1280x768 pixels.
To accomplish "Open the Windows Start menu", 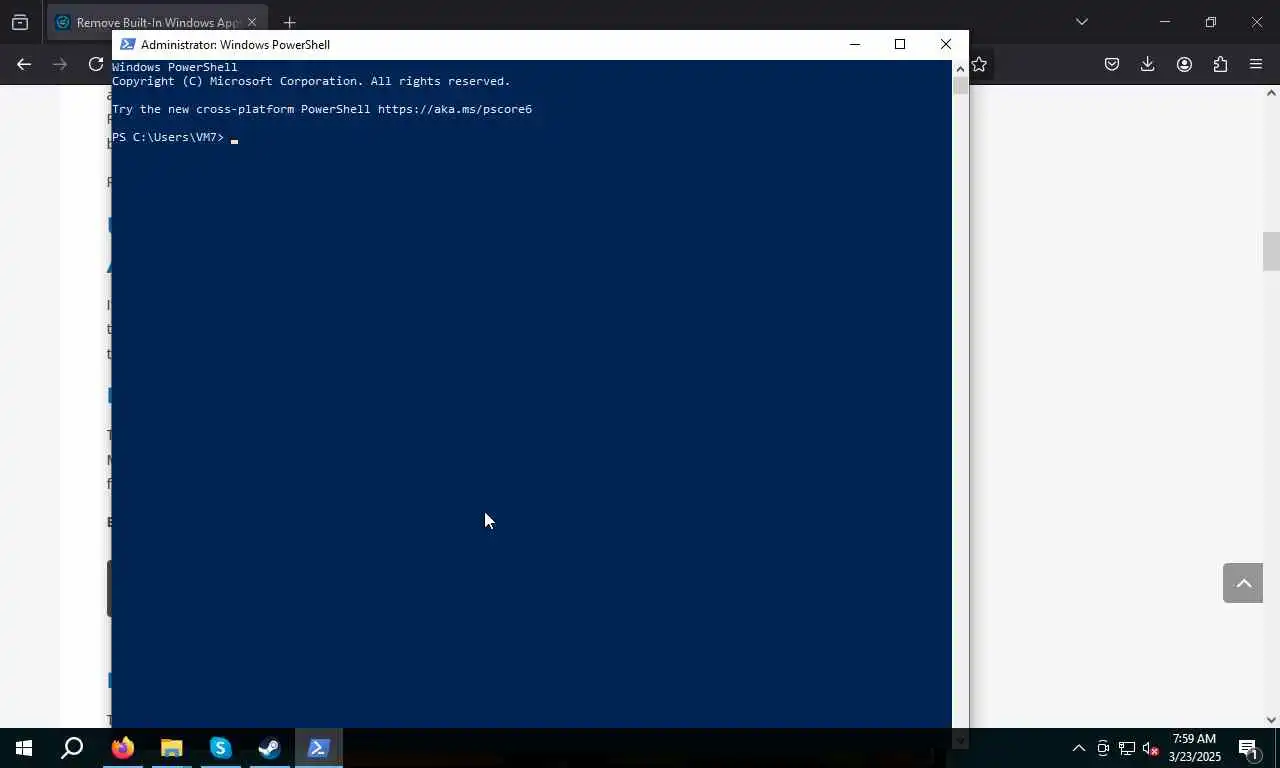I will tap(24, 748).
